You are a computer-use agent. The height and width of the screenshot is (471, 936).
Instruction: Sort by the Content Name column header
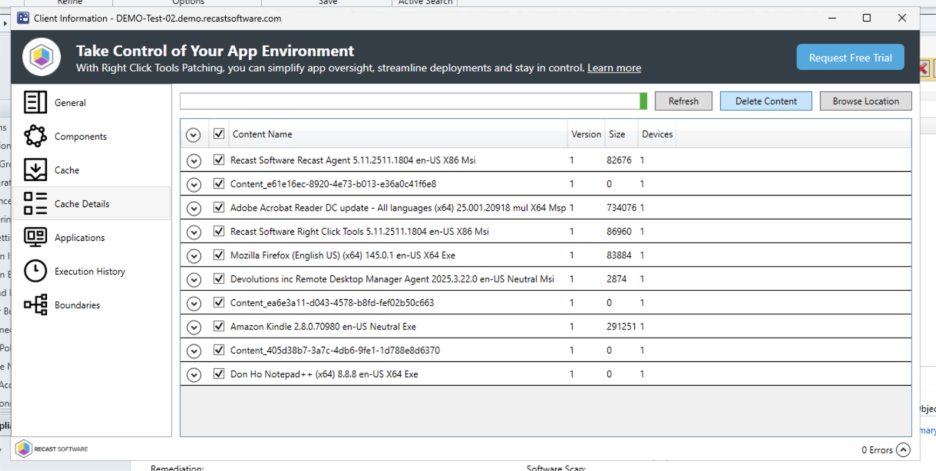pos(262,134)
